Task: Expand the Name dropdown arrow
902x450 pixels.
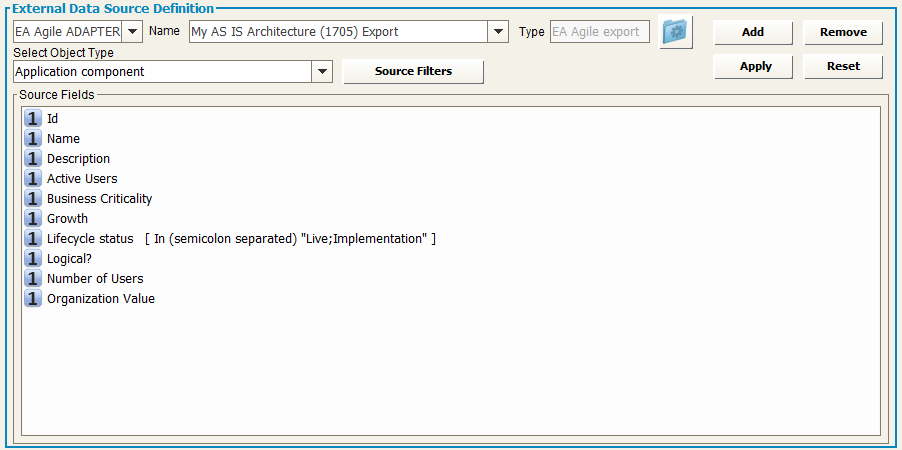Action: tap(498, 32)
